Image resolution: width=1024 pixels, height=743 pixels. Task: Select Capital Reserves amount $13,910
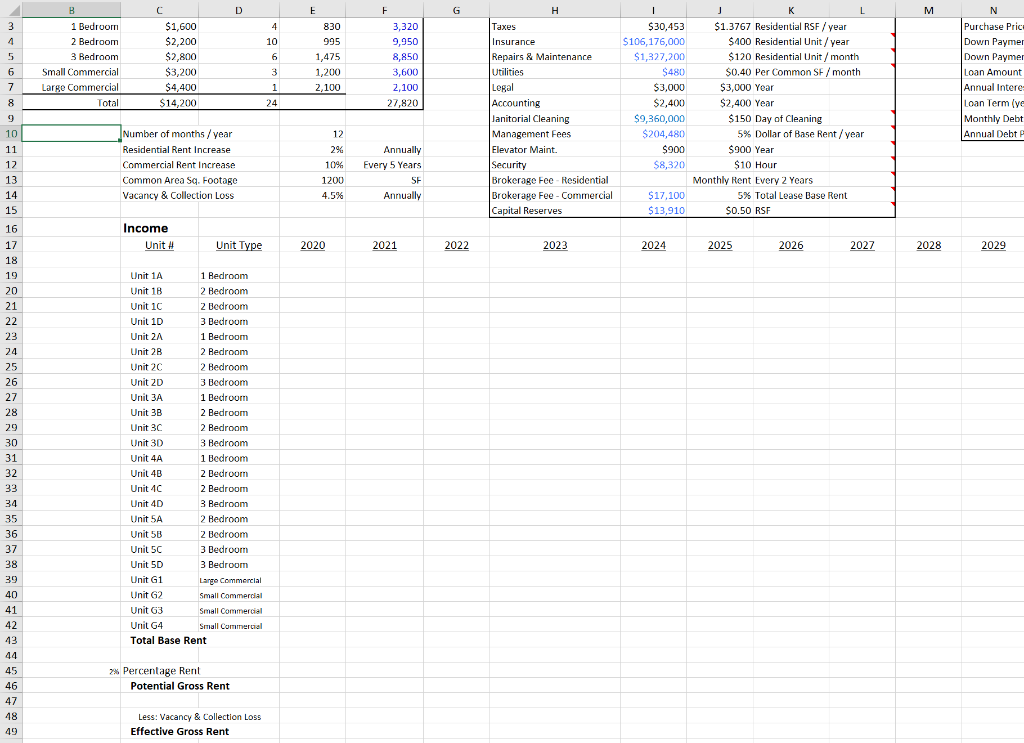[654, 211]
